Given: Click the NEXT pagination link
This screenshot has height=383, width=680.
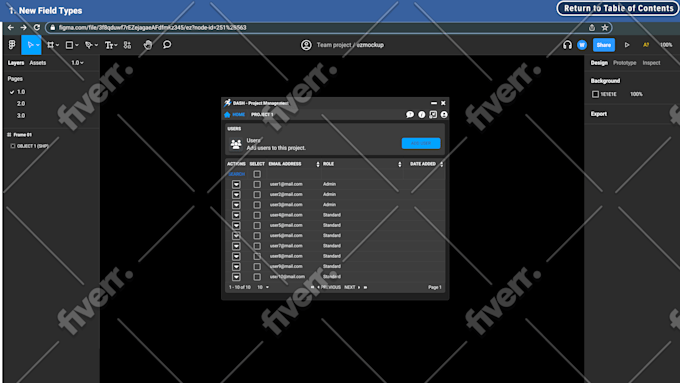Looking at the screenshot, I should pos(350,287).
